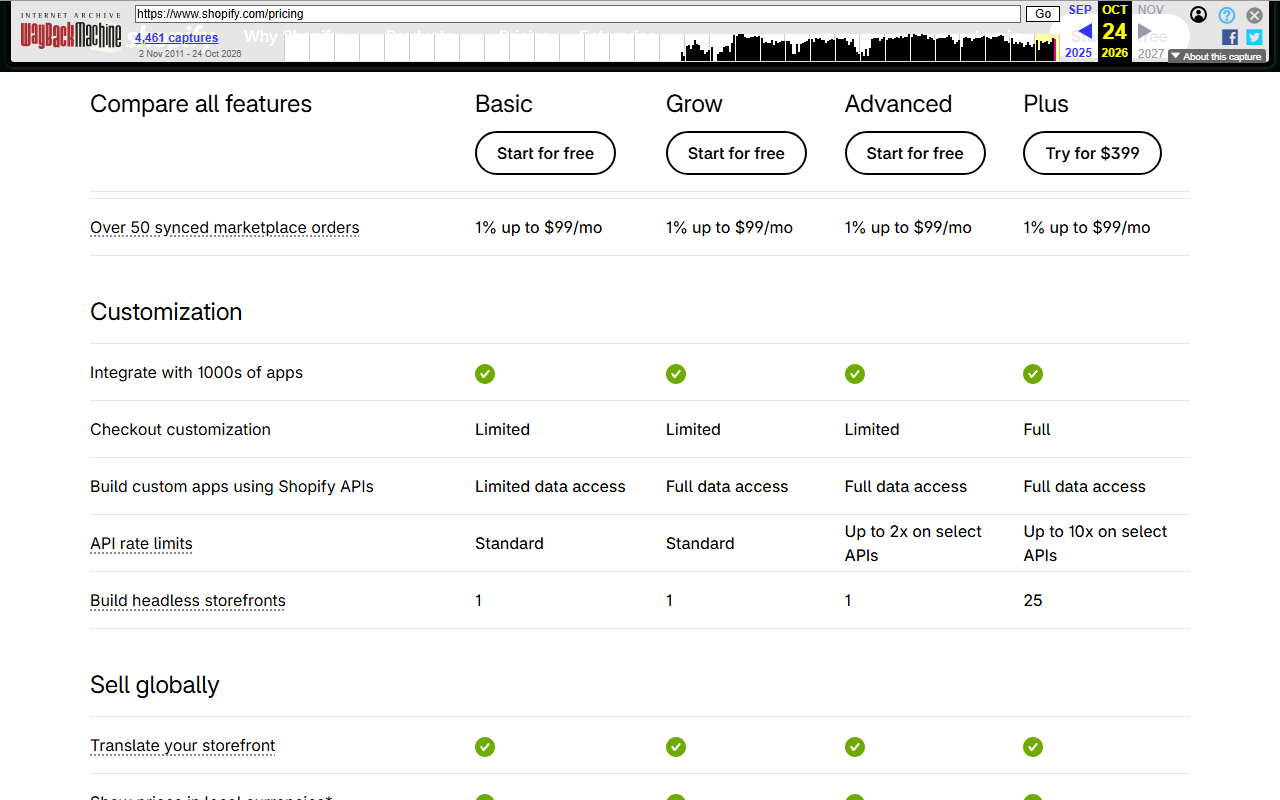Click the Wayback URL input field
Viewport: 1280px width, 800px height.
pyautogui.click(x=578, y=14)
